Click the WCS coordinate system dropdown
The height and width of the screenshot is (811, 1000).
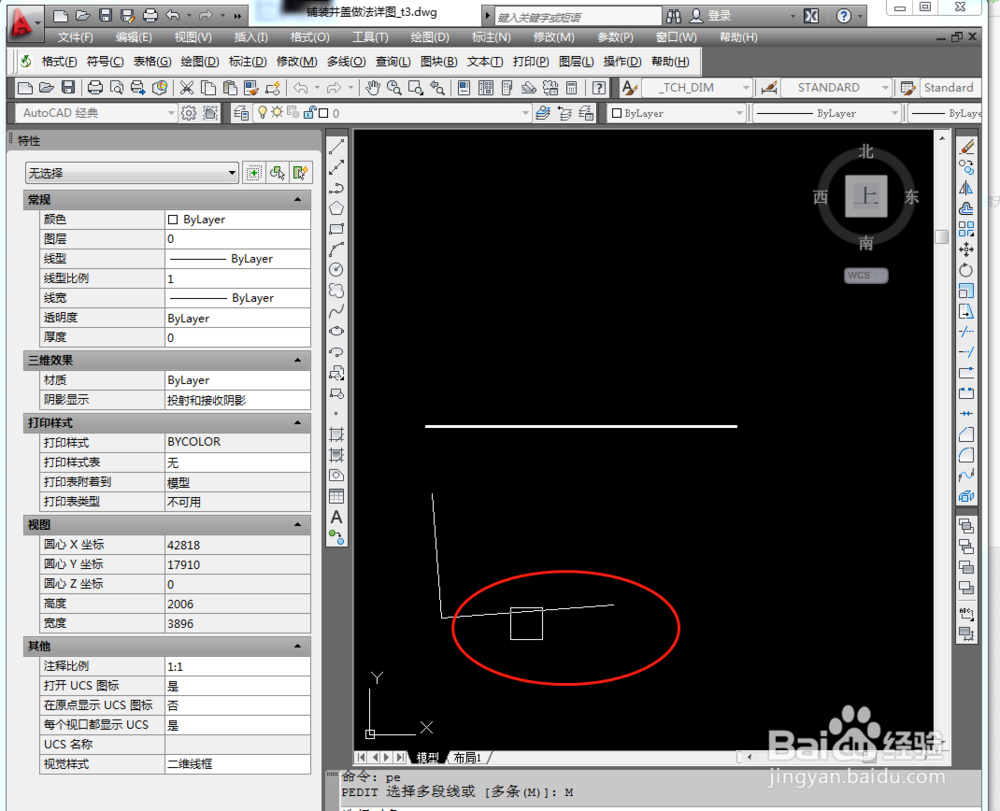865,275
